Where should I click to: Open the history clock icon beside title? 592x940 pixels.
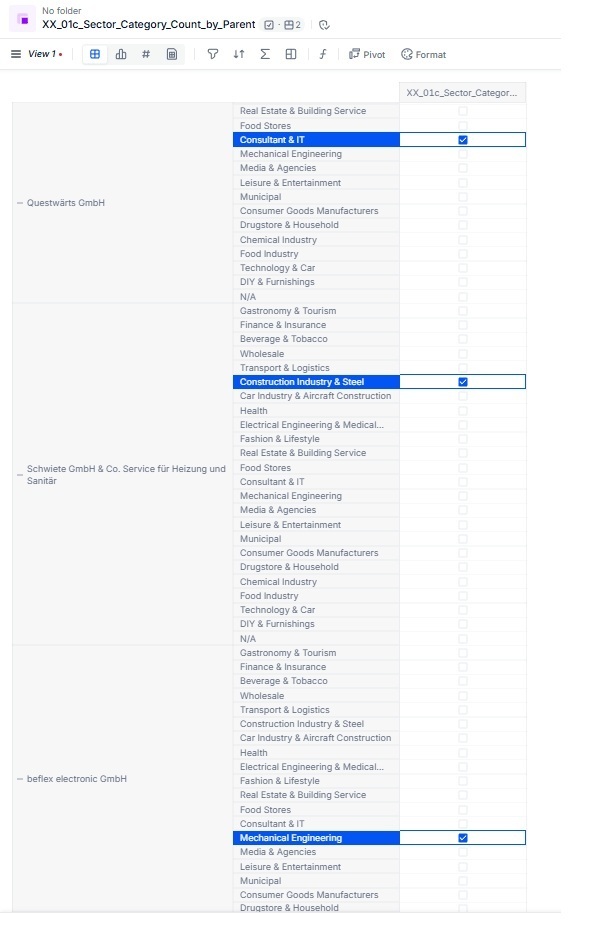pyautogui.click(x=324, y=25)
